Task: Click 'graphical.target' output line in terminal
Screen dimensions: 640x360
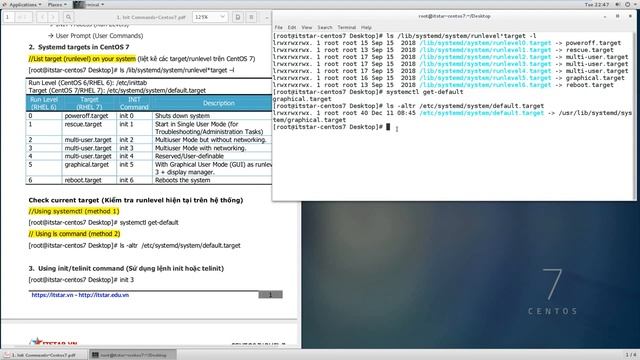Action: 302,99
